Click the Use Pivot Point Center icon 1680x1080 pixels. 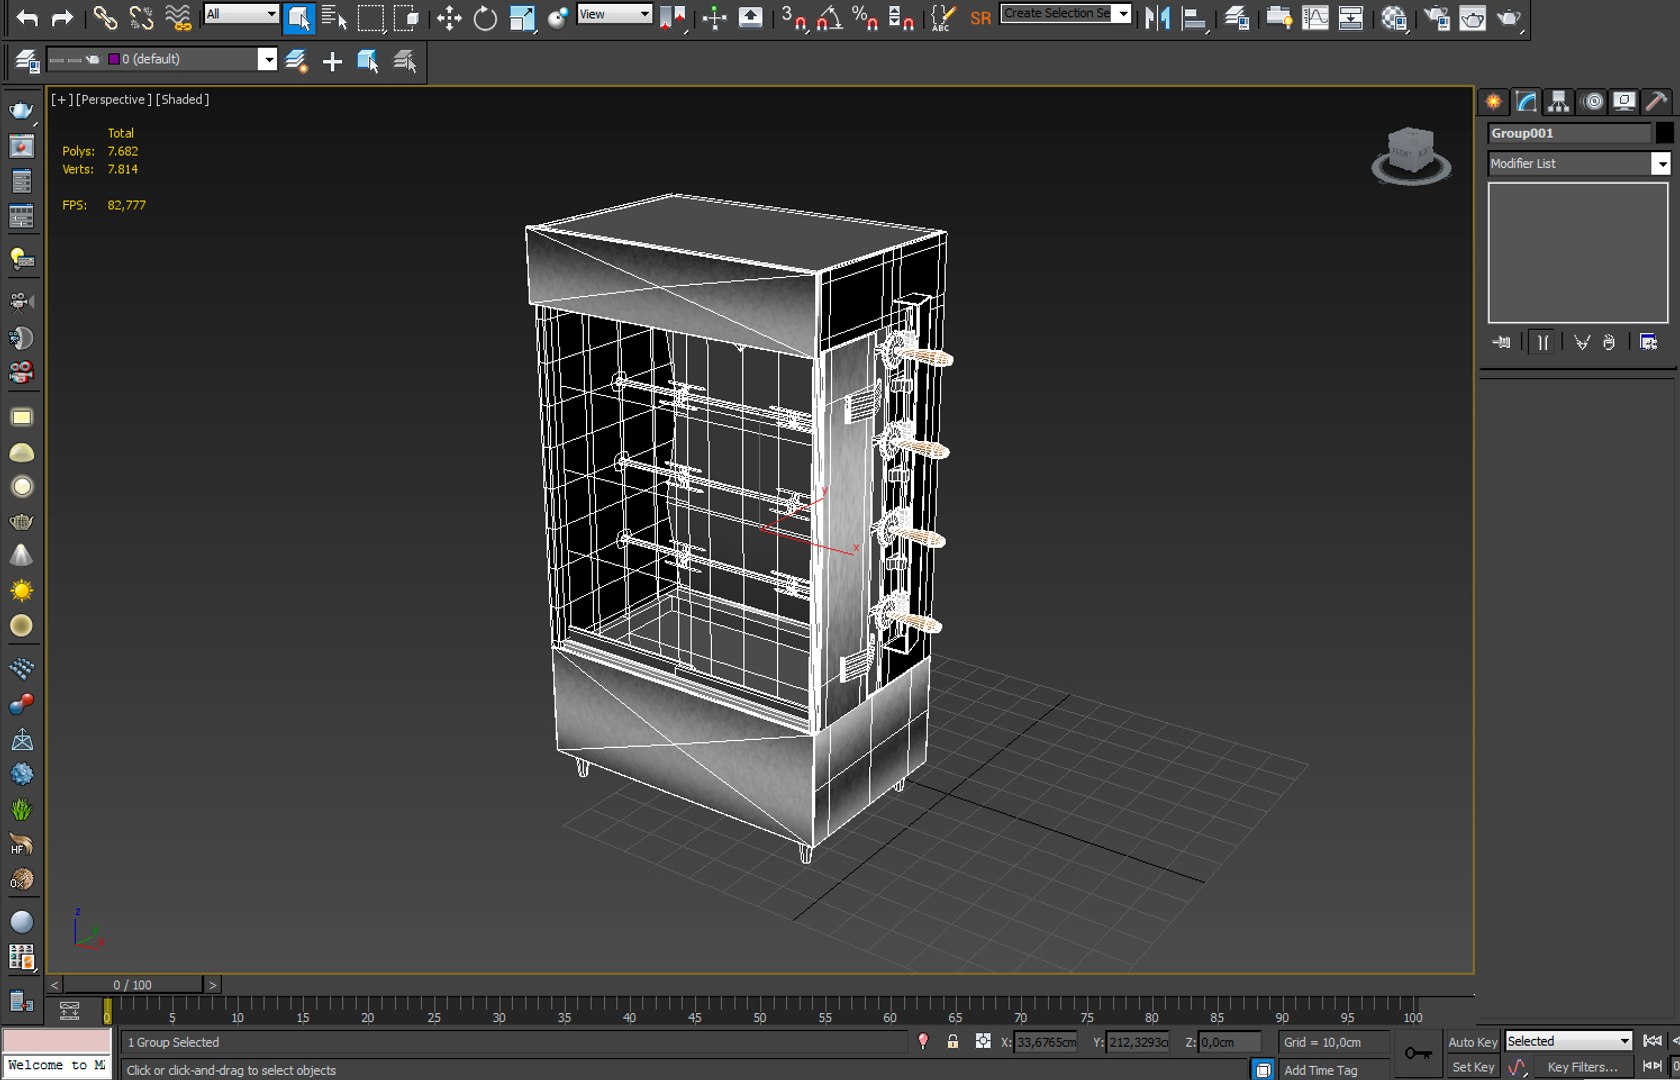coord(672,17)
